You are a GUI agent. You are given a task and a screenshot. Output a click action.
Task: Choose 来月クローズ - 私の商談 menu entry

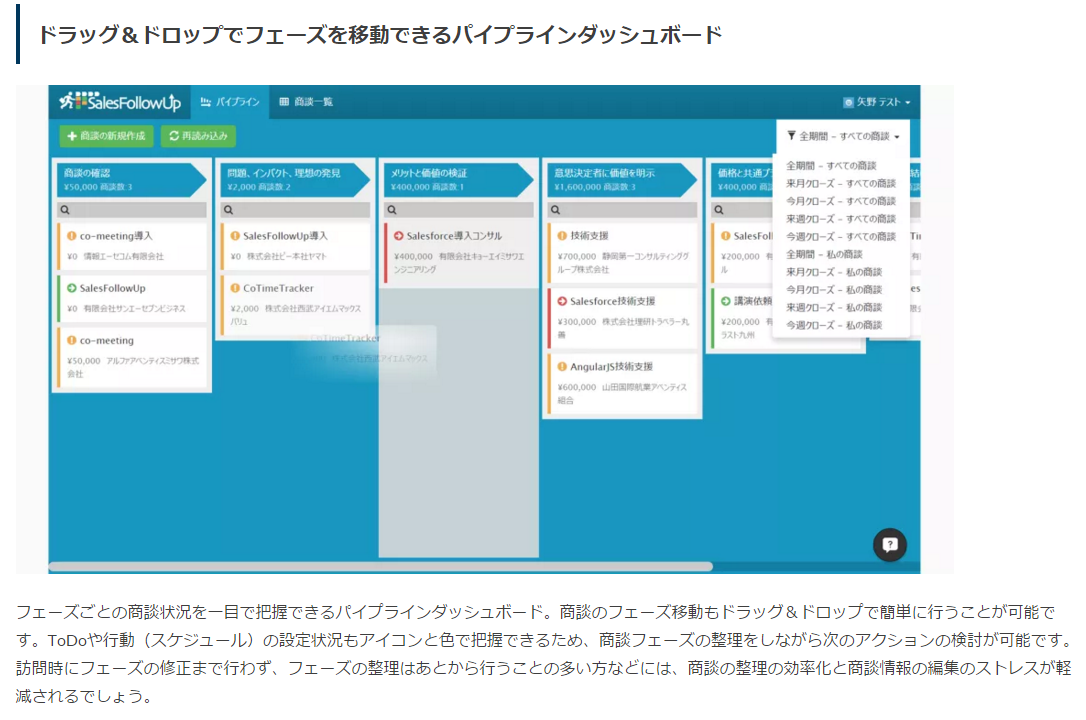point(834,272)
